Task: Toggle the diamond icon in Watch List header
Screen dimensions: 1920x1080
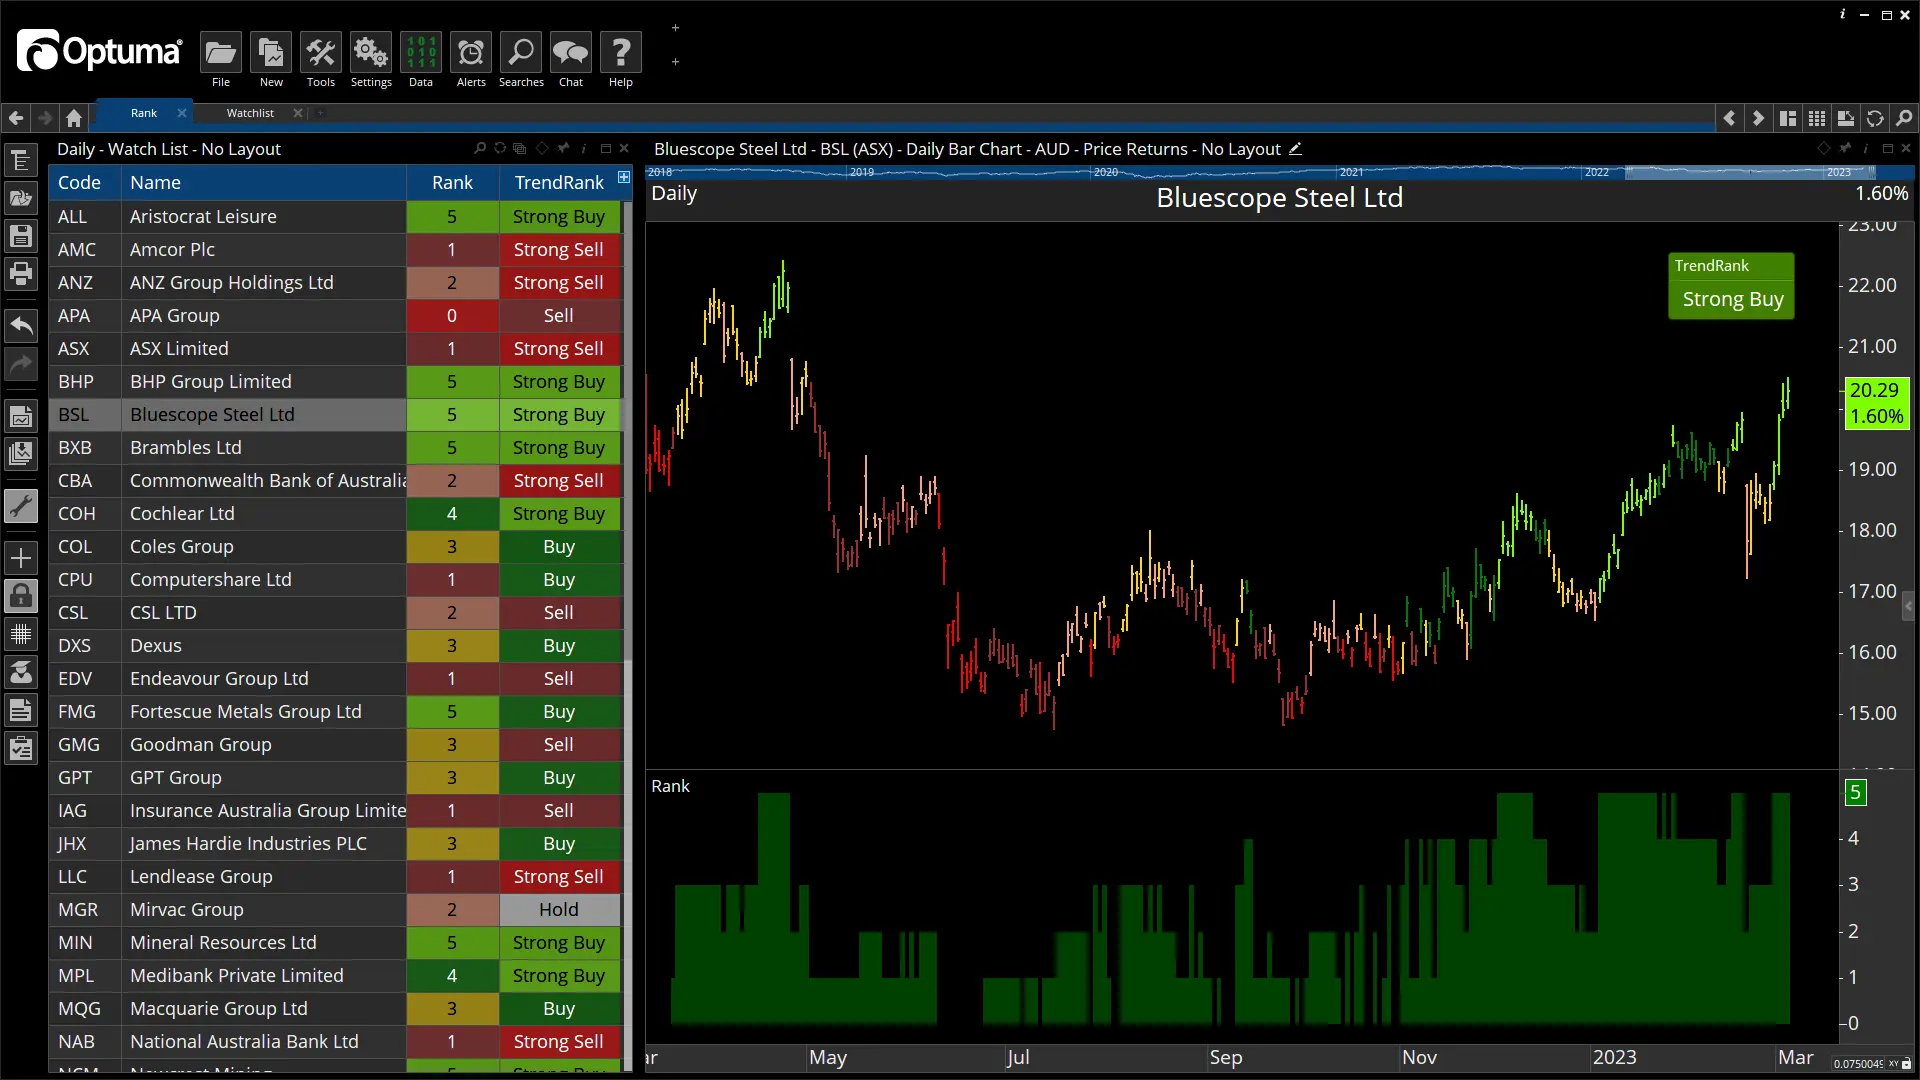Action: (542, 148)
